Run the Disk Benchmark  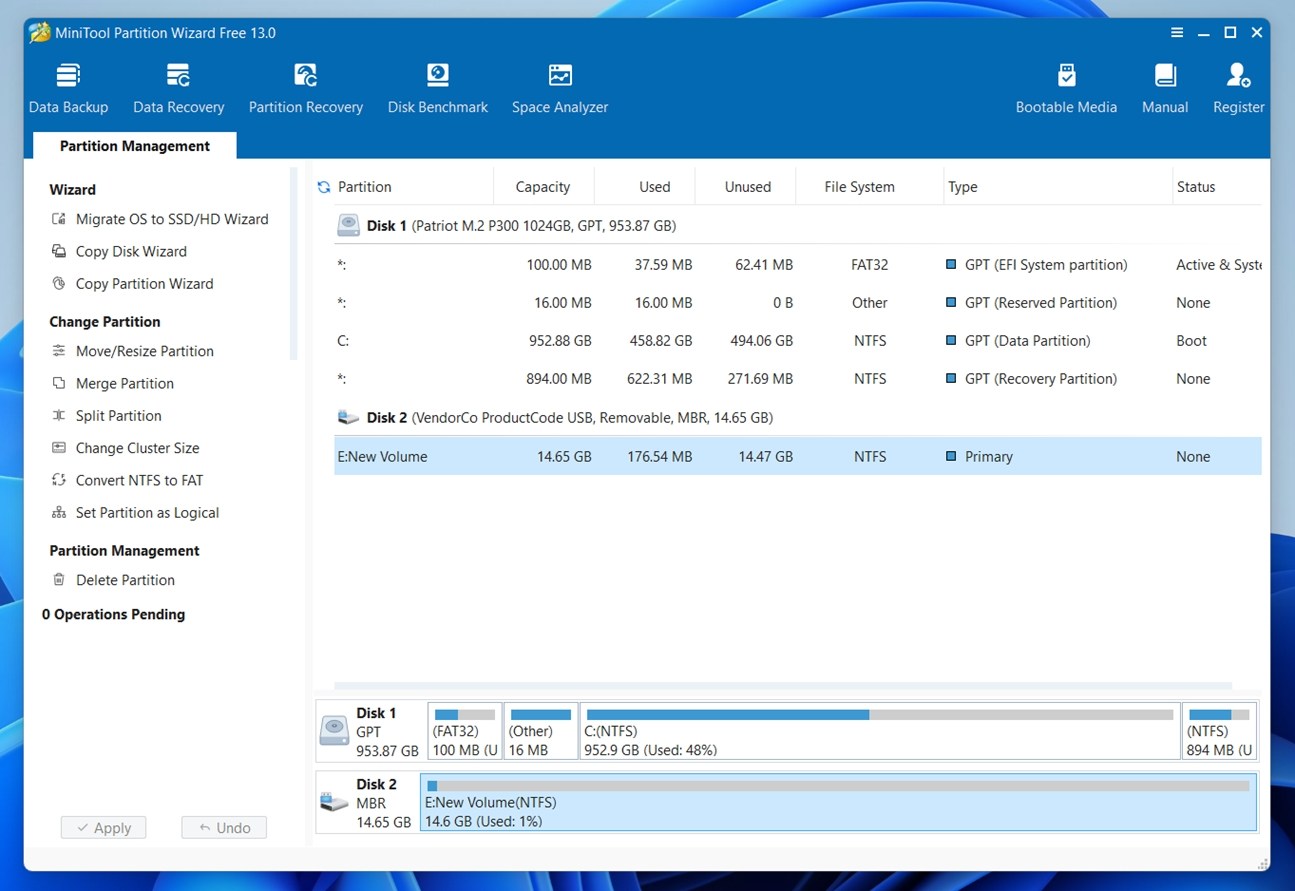[437, 87]
